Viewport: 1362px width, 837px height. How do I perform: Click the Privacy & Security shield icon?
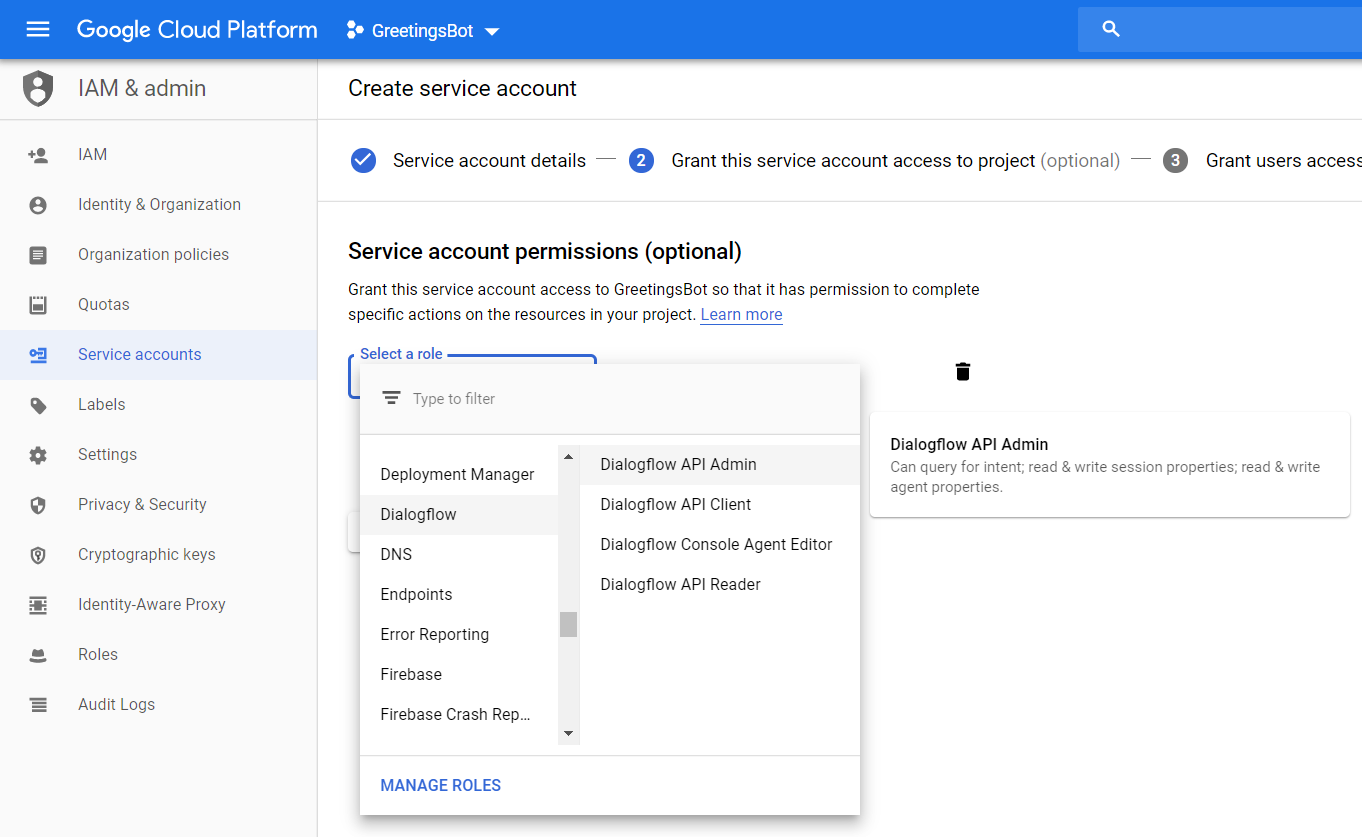click(38, 505)
